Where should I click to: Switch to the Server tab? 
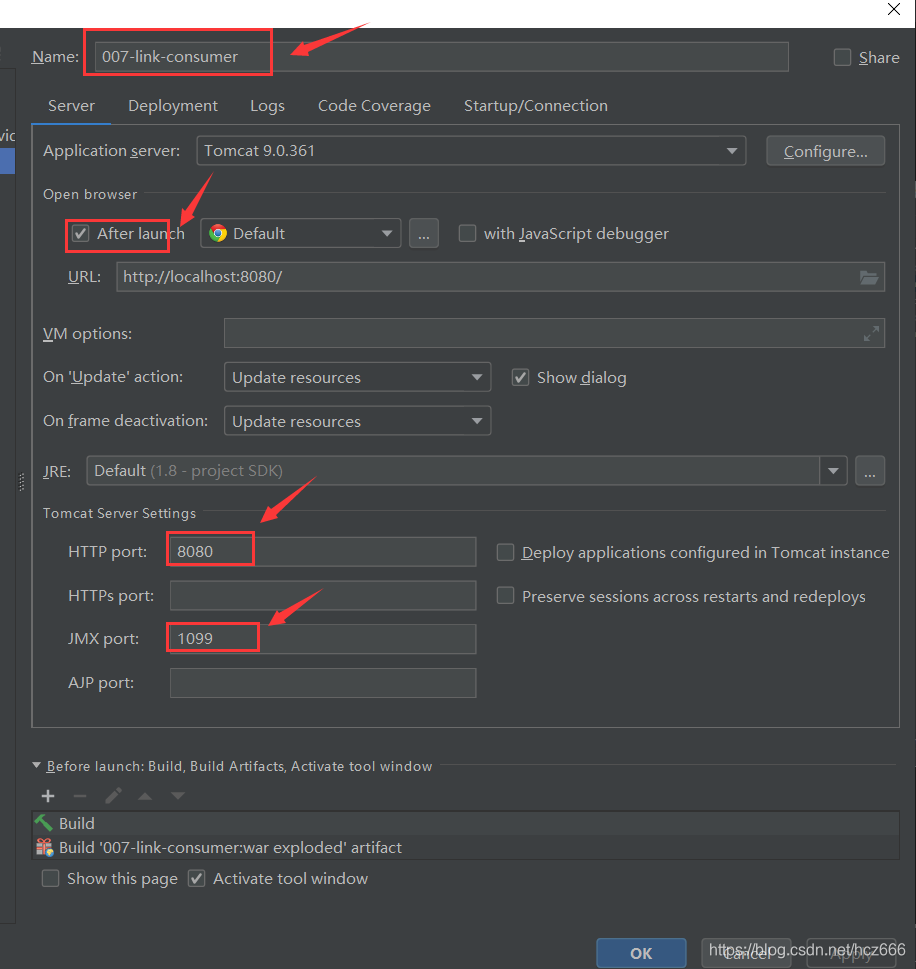coord(71,106)
